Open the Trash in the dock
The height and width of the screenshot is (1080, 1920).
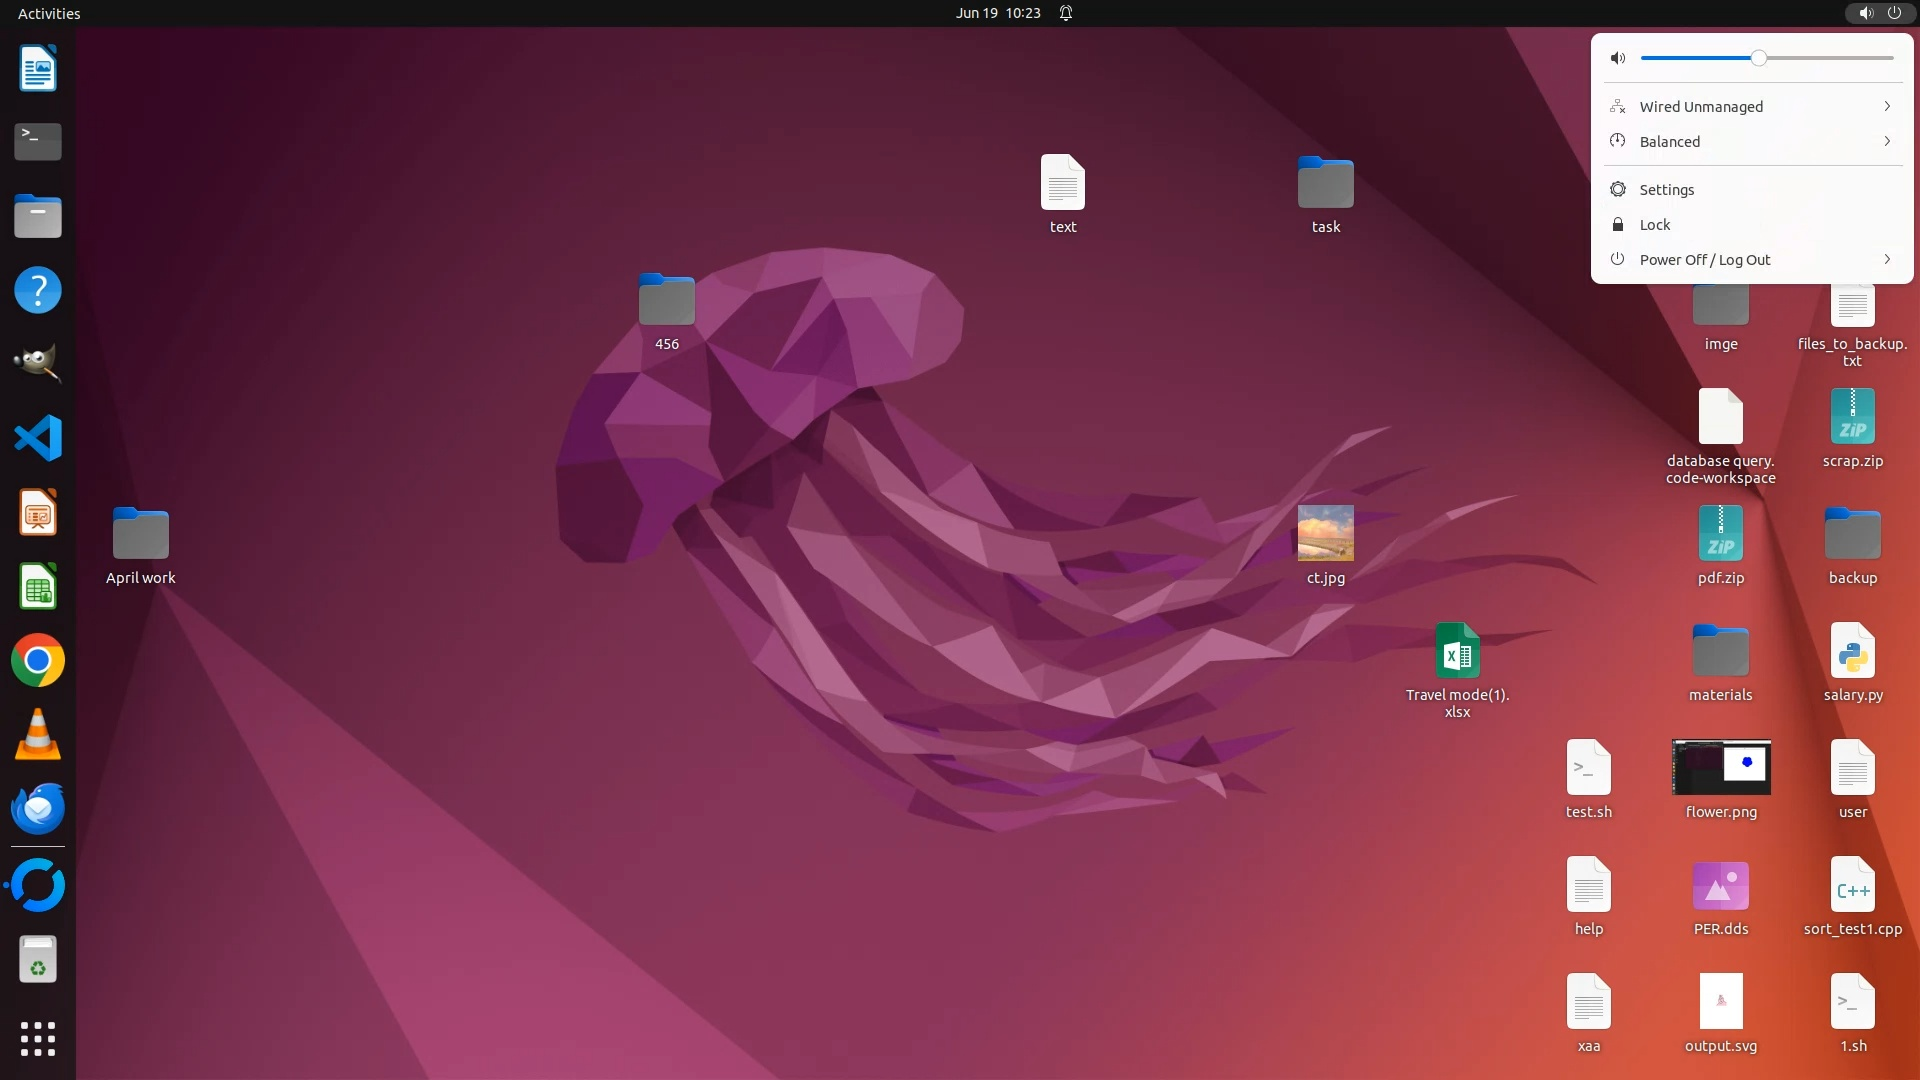click(x=38, y=960)
